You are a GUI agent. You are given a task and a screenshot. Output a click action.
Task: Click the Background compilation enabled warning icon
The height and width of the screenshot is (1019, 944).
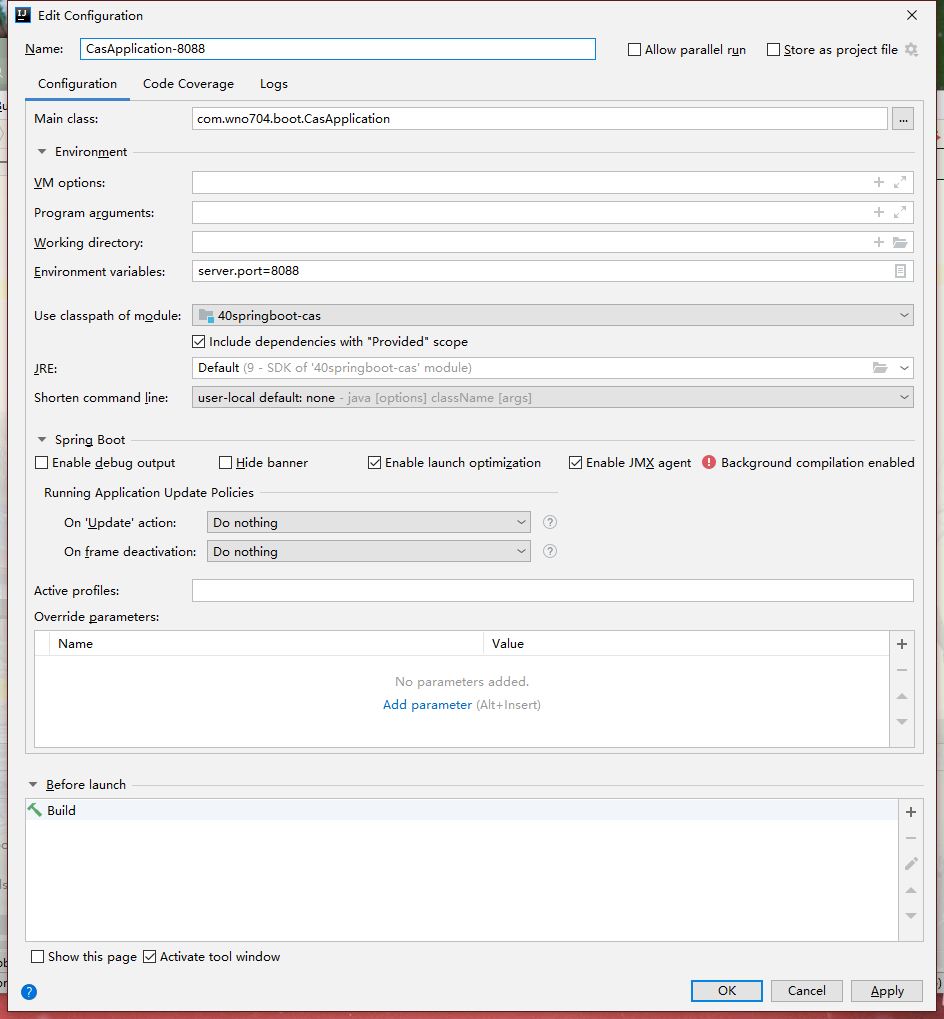tap(709, 462)
